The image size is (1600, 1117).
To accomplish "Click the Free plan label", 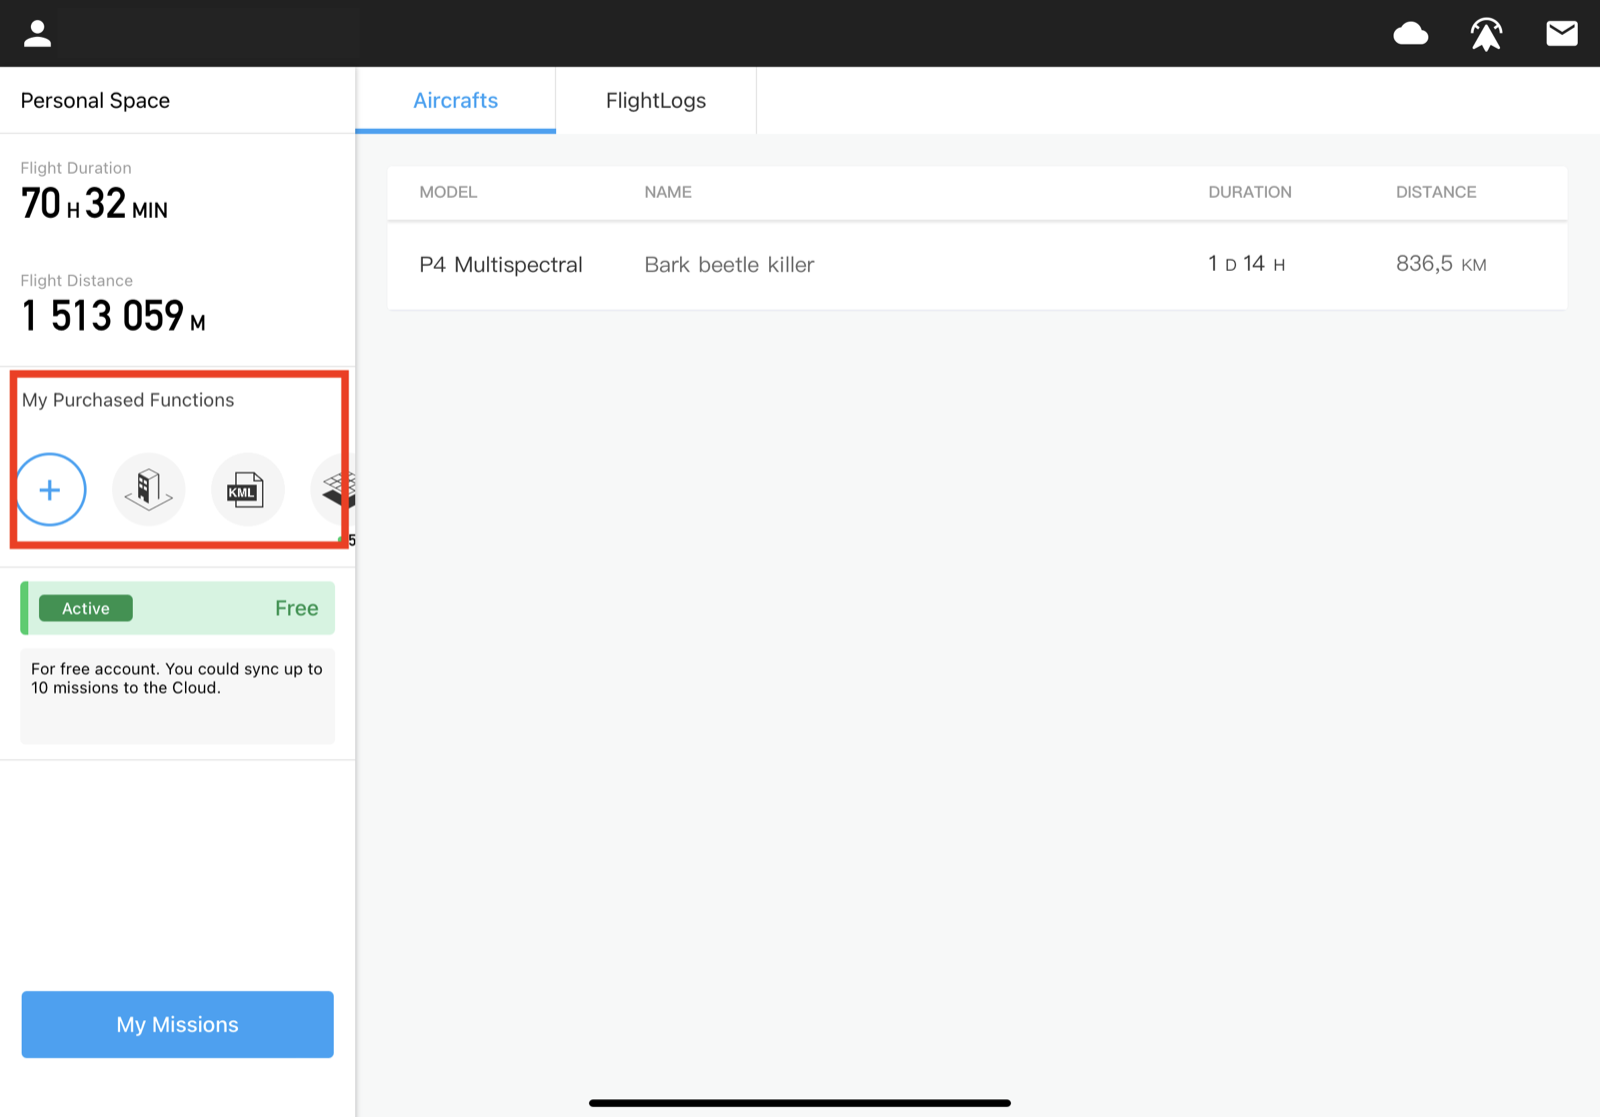I will [297, 608].
